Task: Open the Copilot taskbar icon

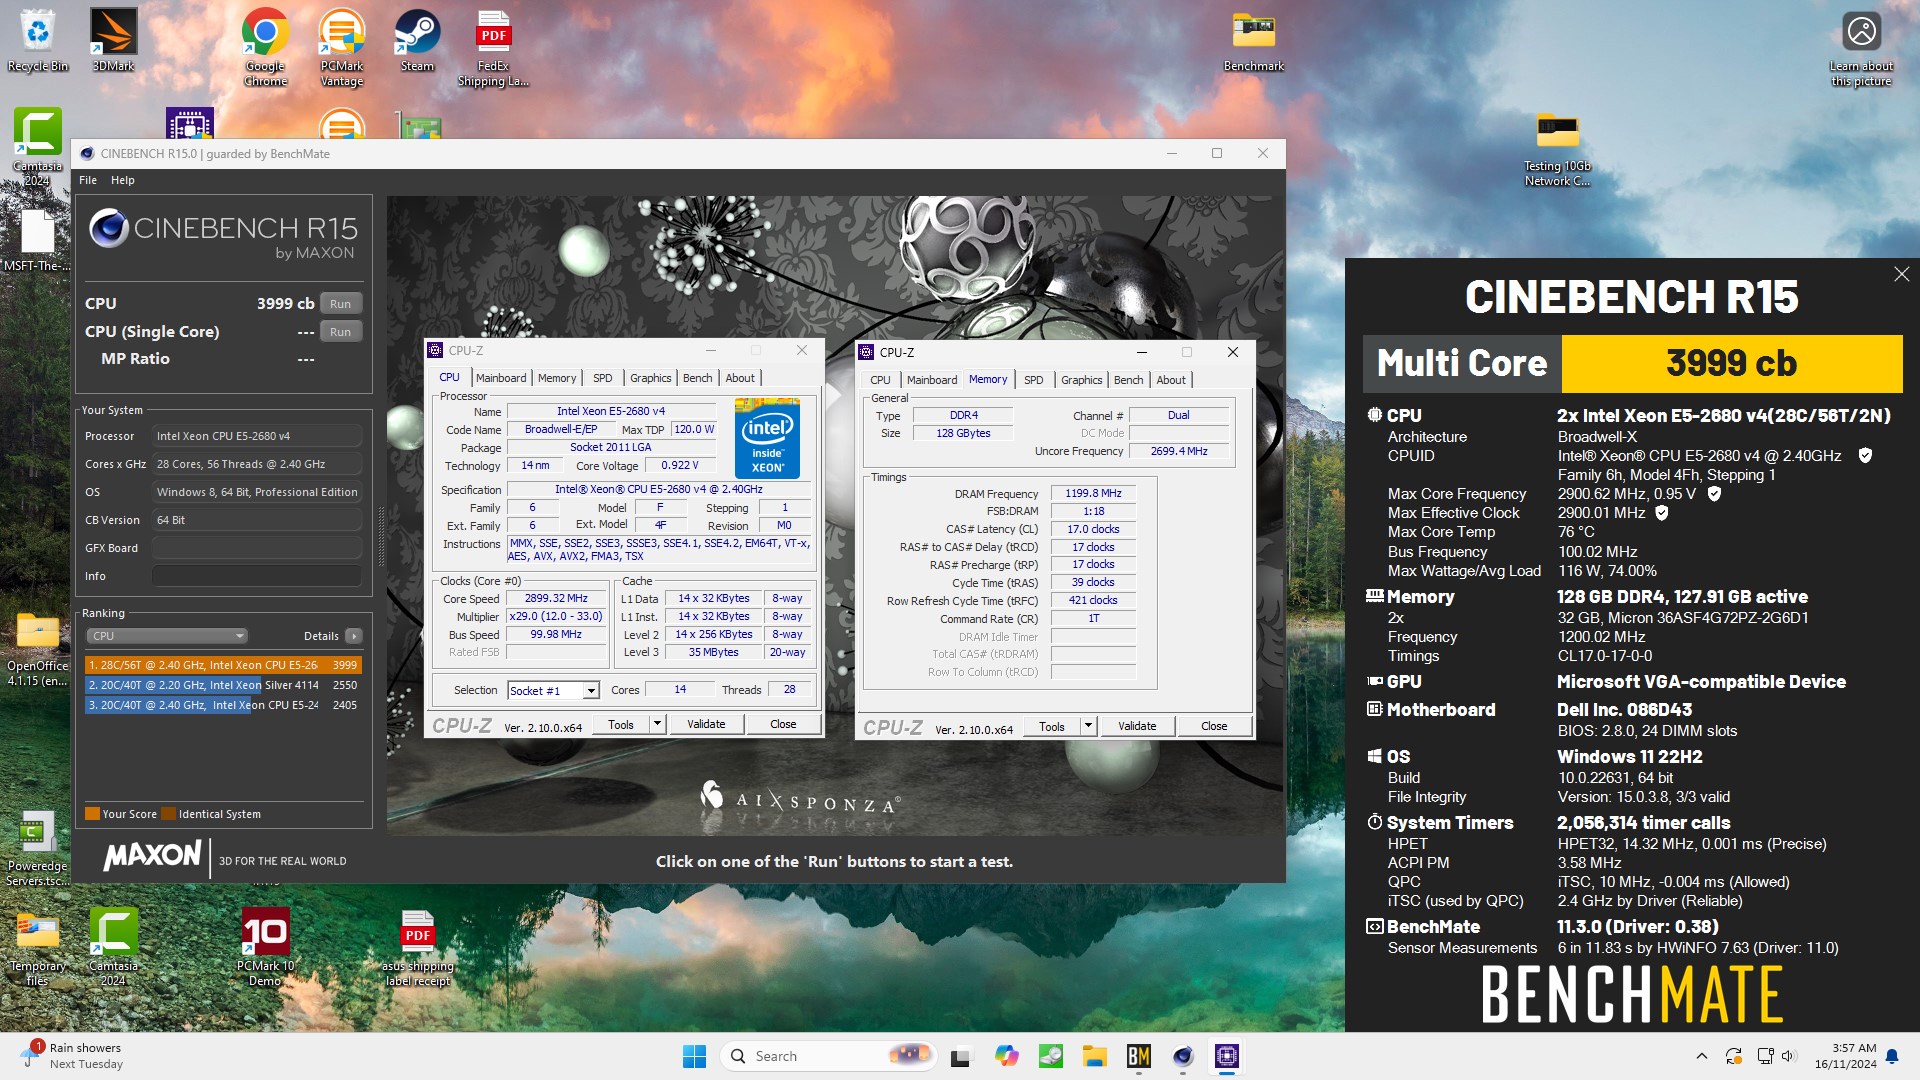Action: (x=1007, y=1056)
